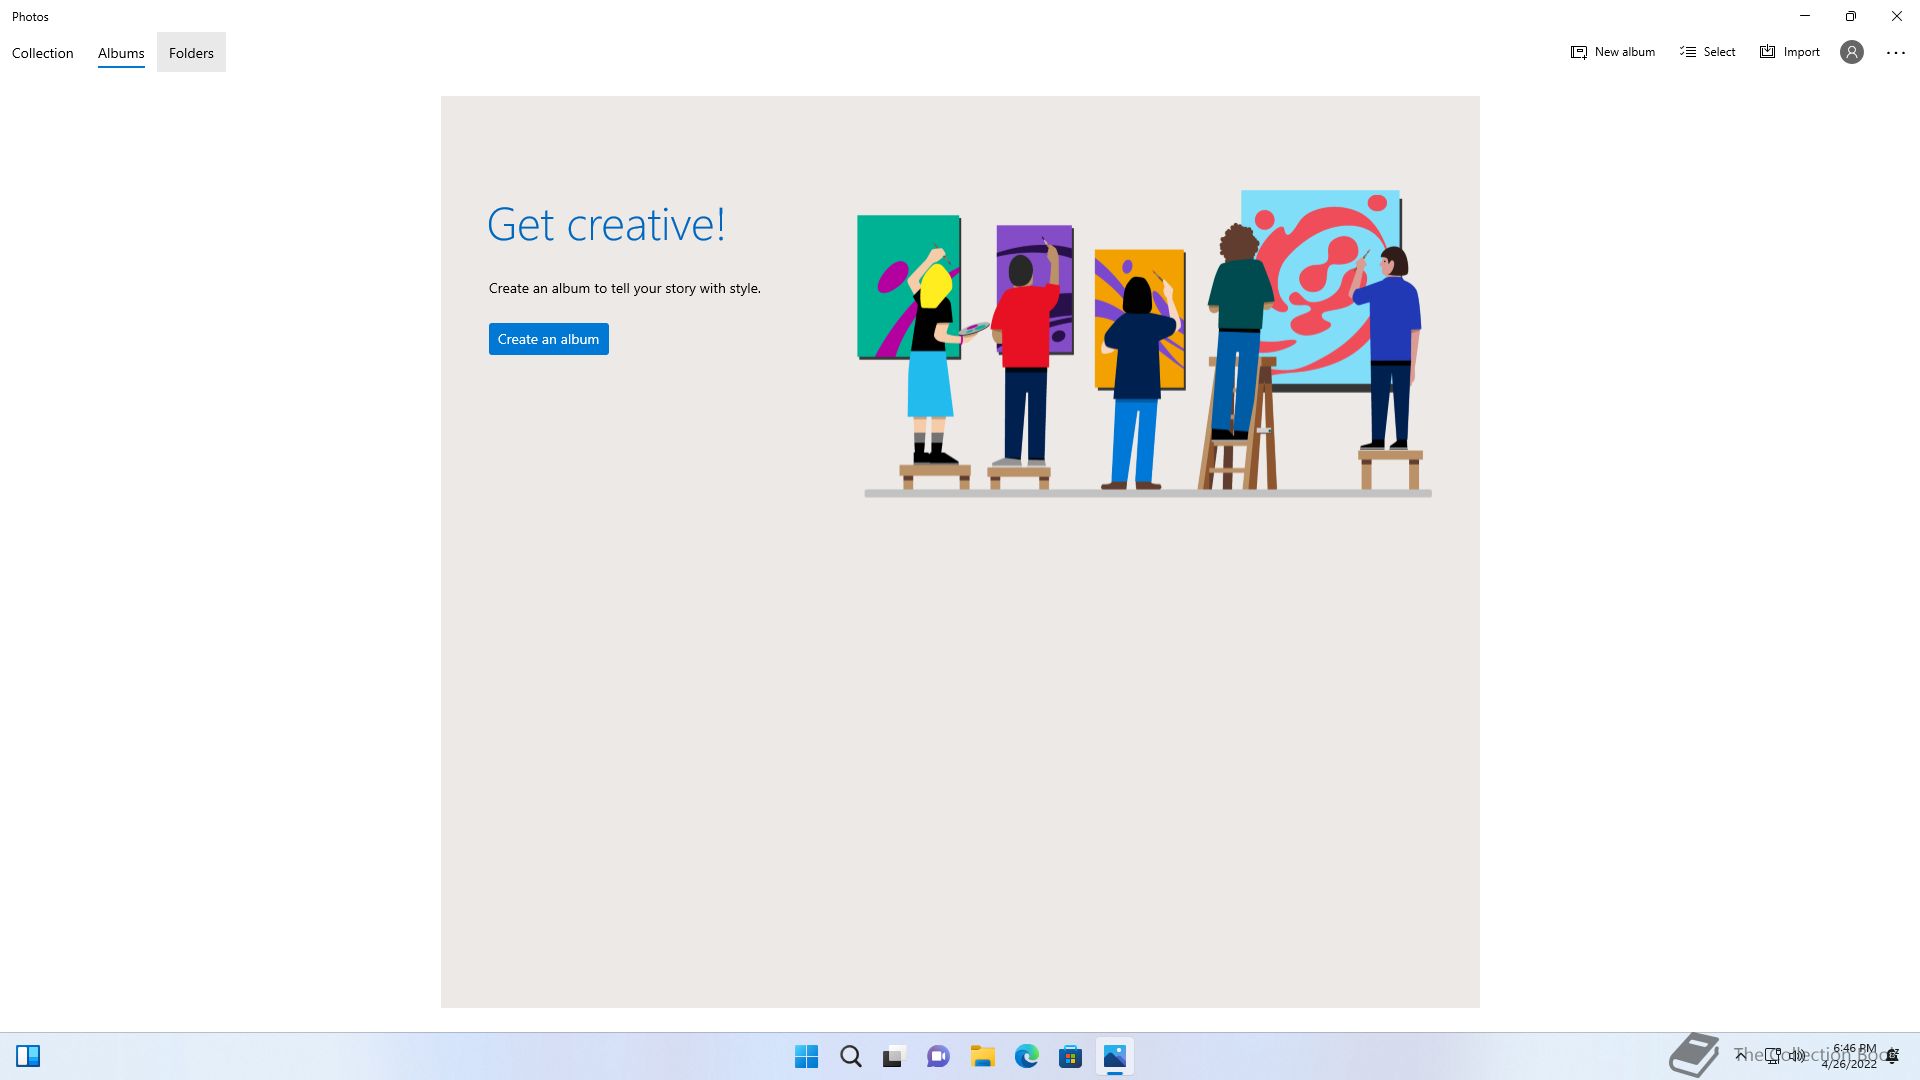Switch to the Collection tab
Screen dimensions: 1920x1080
pos(42,53)
